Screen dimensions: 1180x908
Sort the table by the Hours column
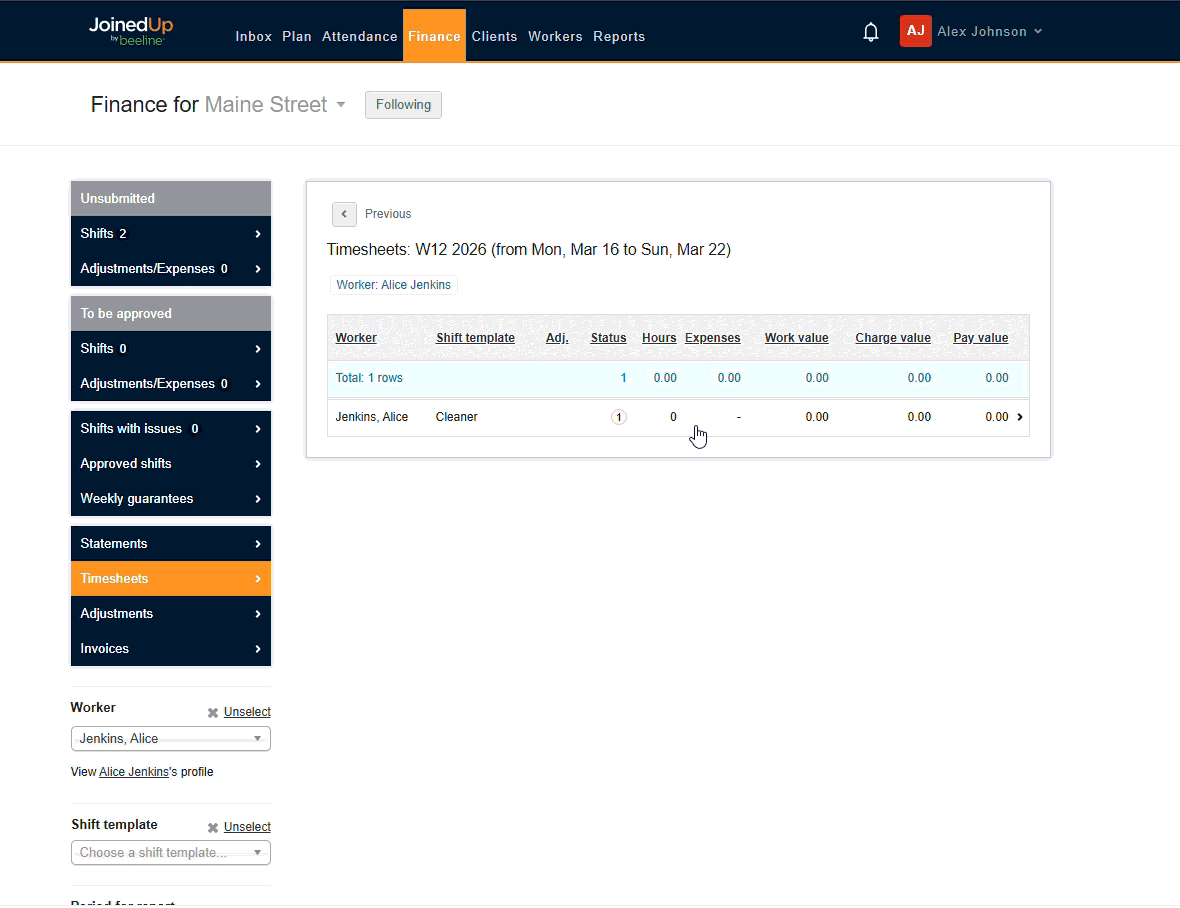(659, 338)
